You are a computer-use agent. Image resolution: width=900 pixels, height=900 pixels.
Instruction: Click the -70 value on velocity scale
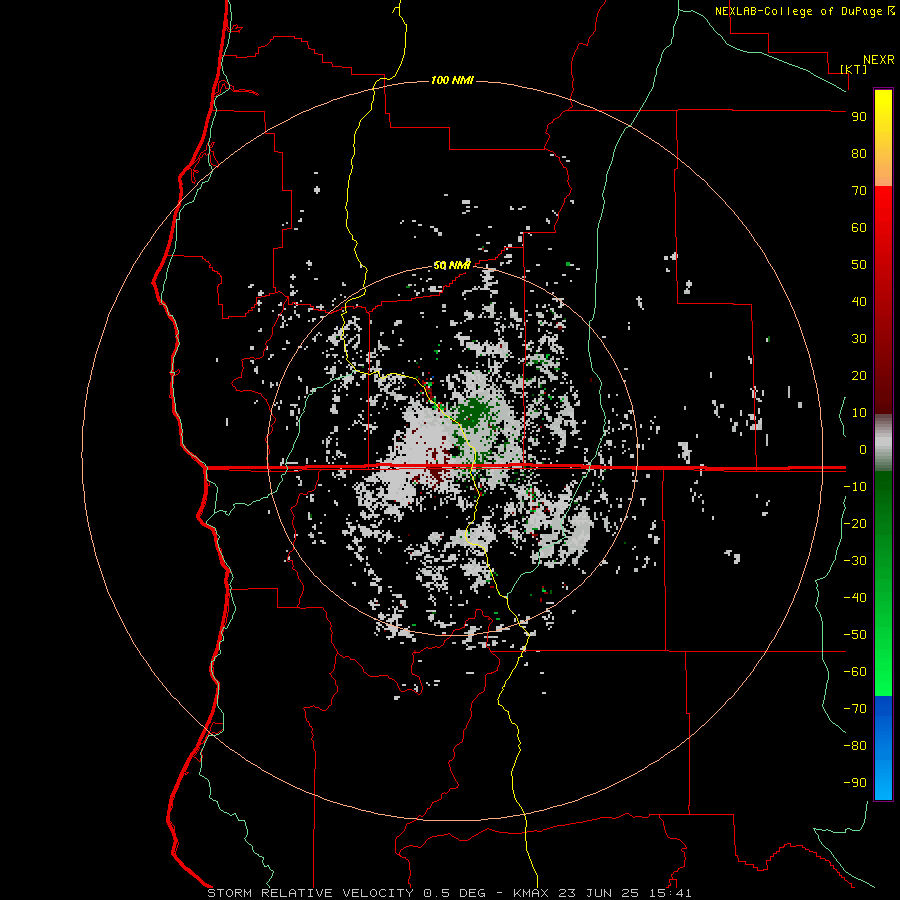coord(855,709)
